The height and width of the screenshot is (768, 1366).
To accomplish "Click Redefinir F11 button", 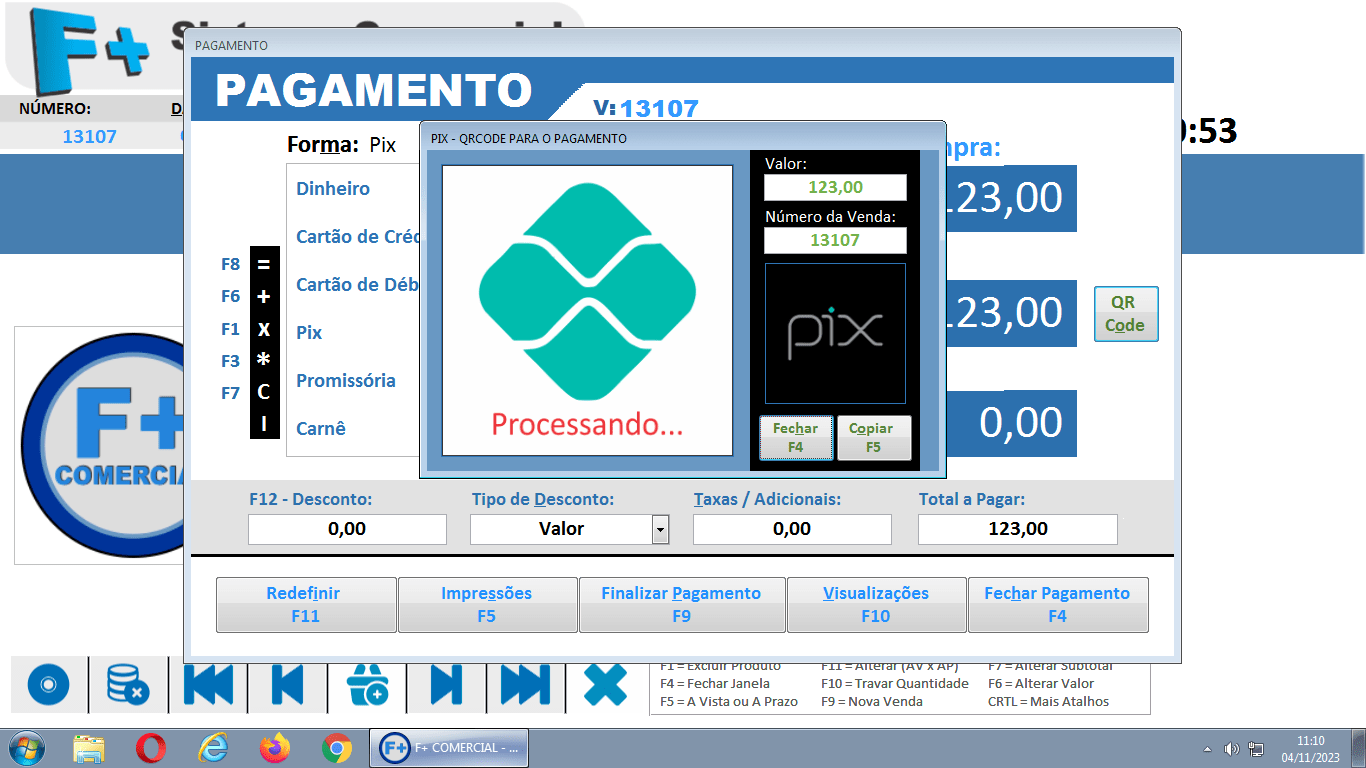I will pos(306,605).
